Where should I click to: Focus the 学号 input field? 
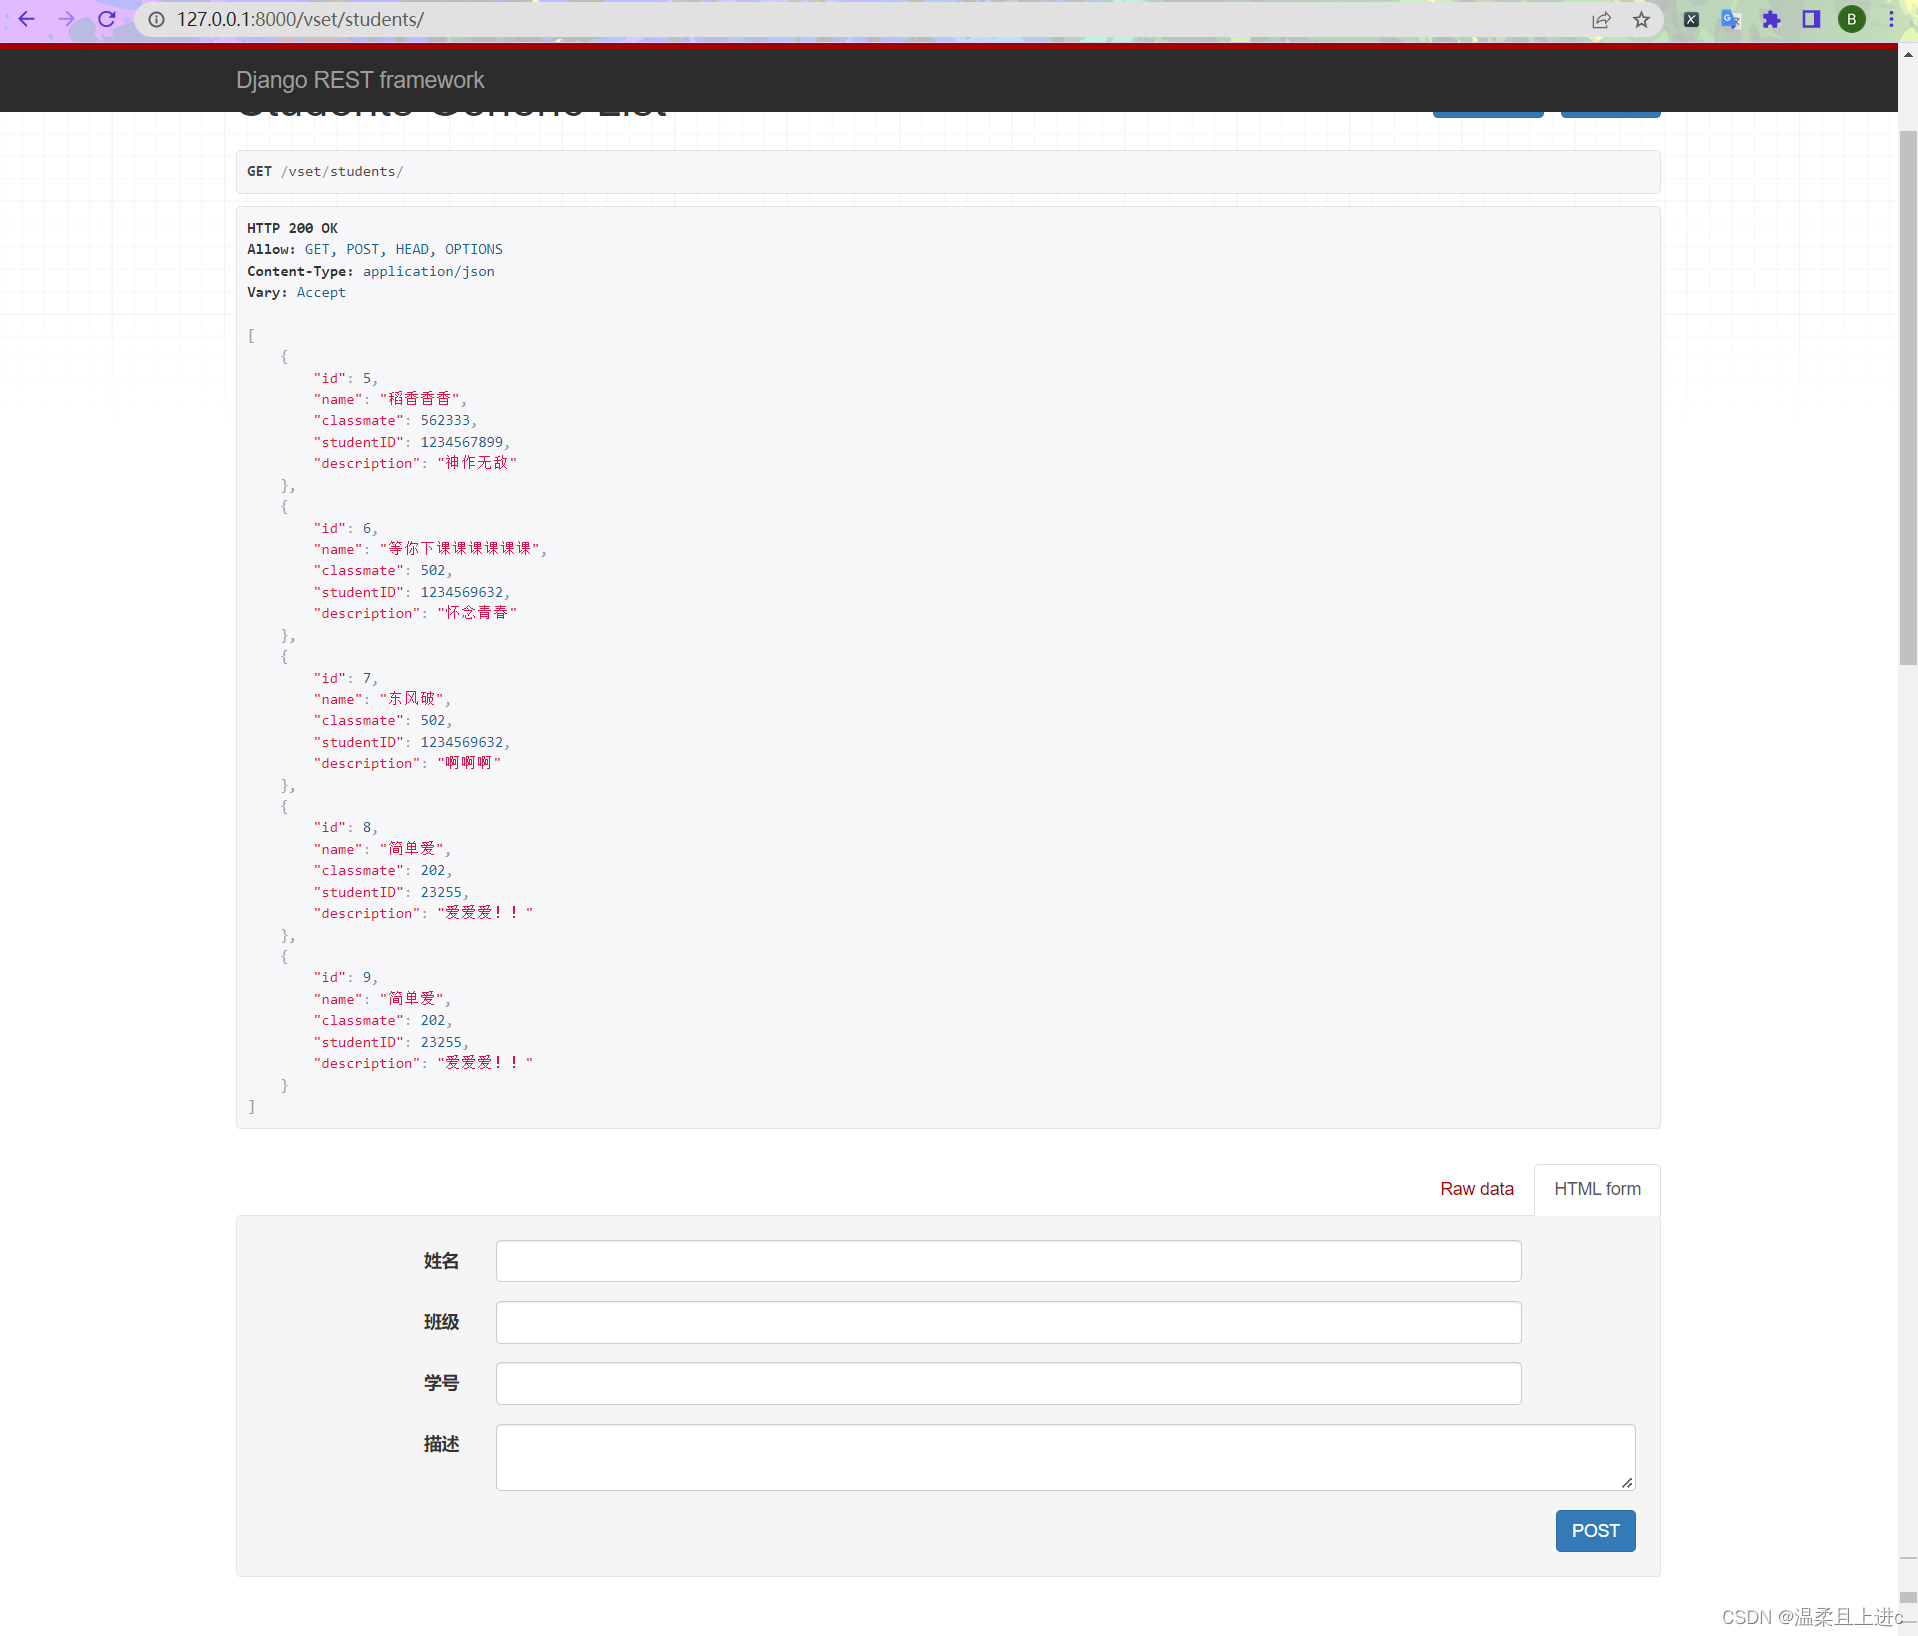1008,1383
